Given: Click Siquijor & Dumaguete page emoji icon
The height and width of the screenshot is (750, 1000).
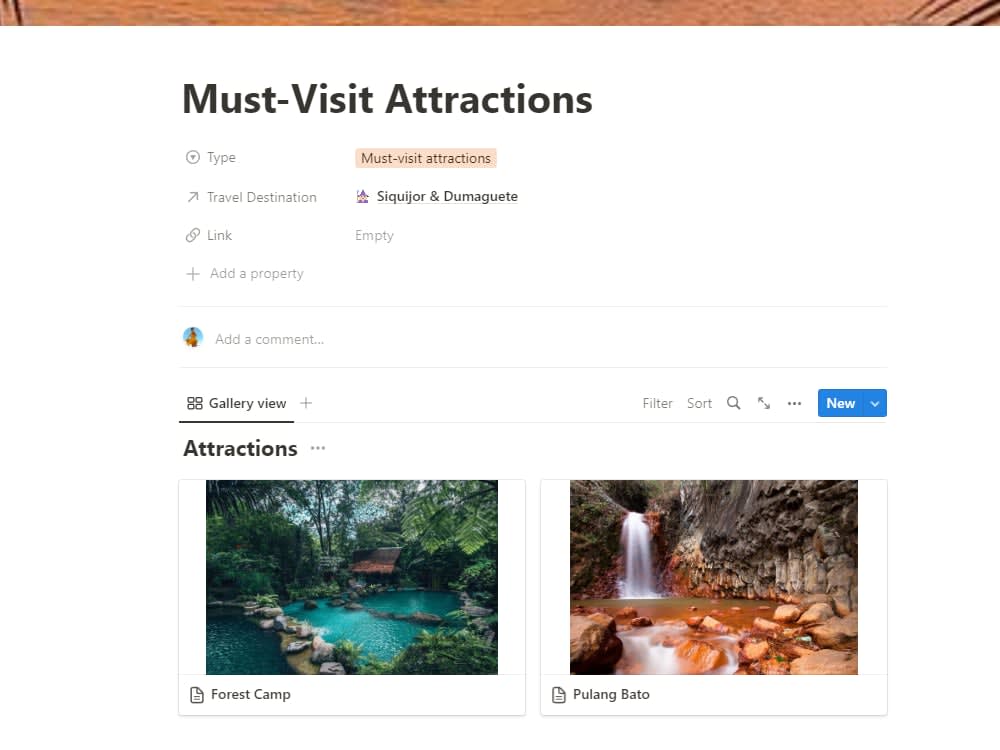Looking at the screenshot, I should pos(362,196).
